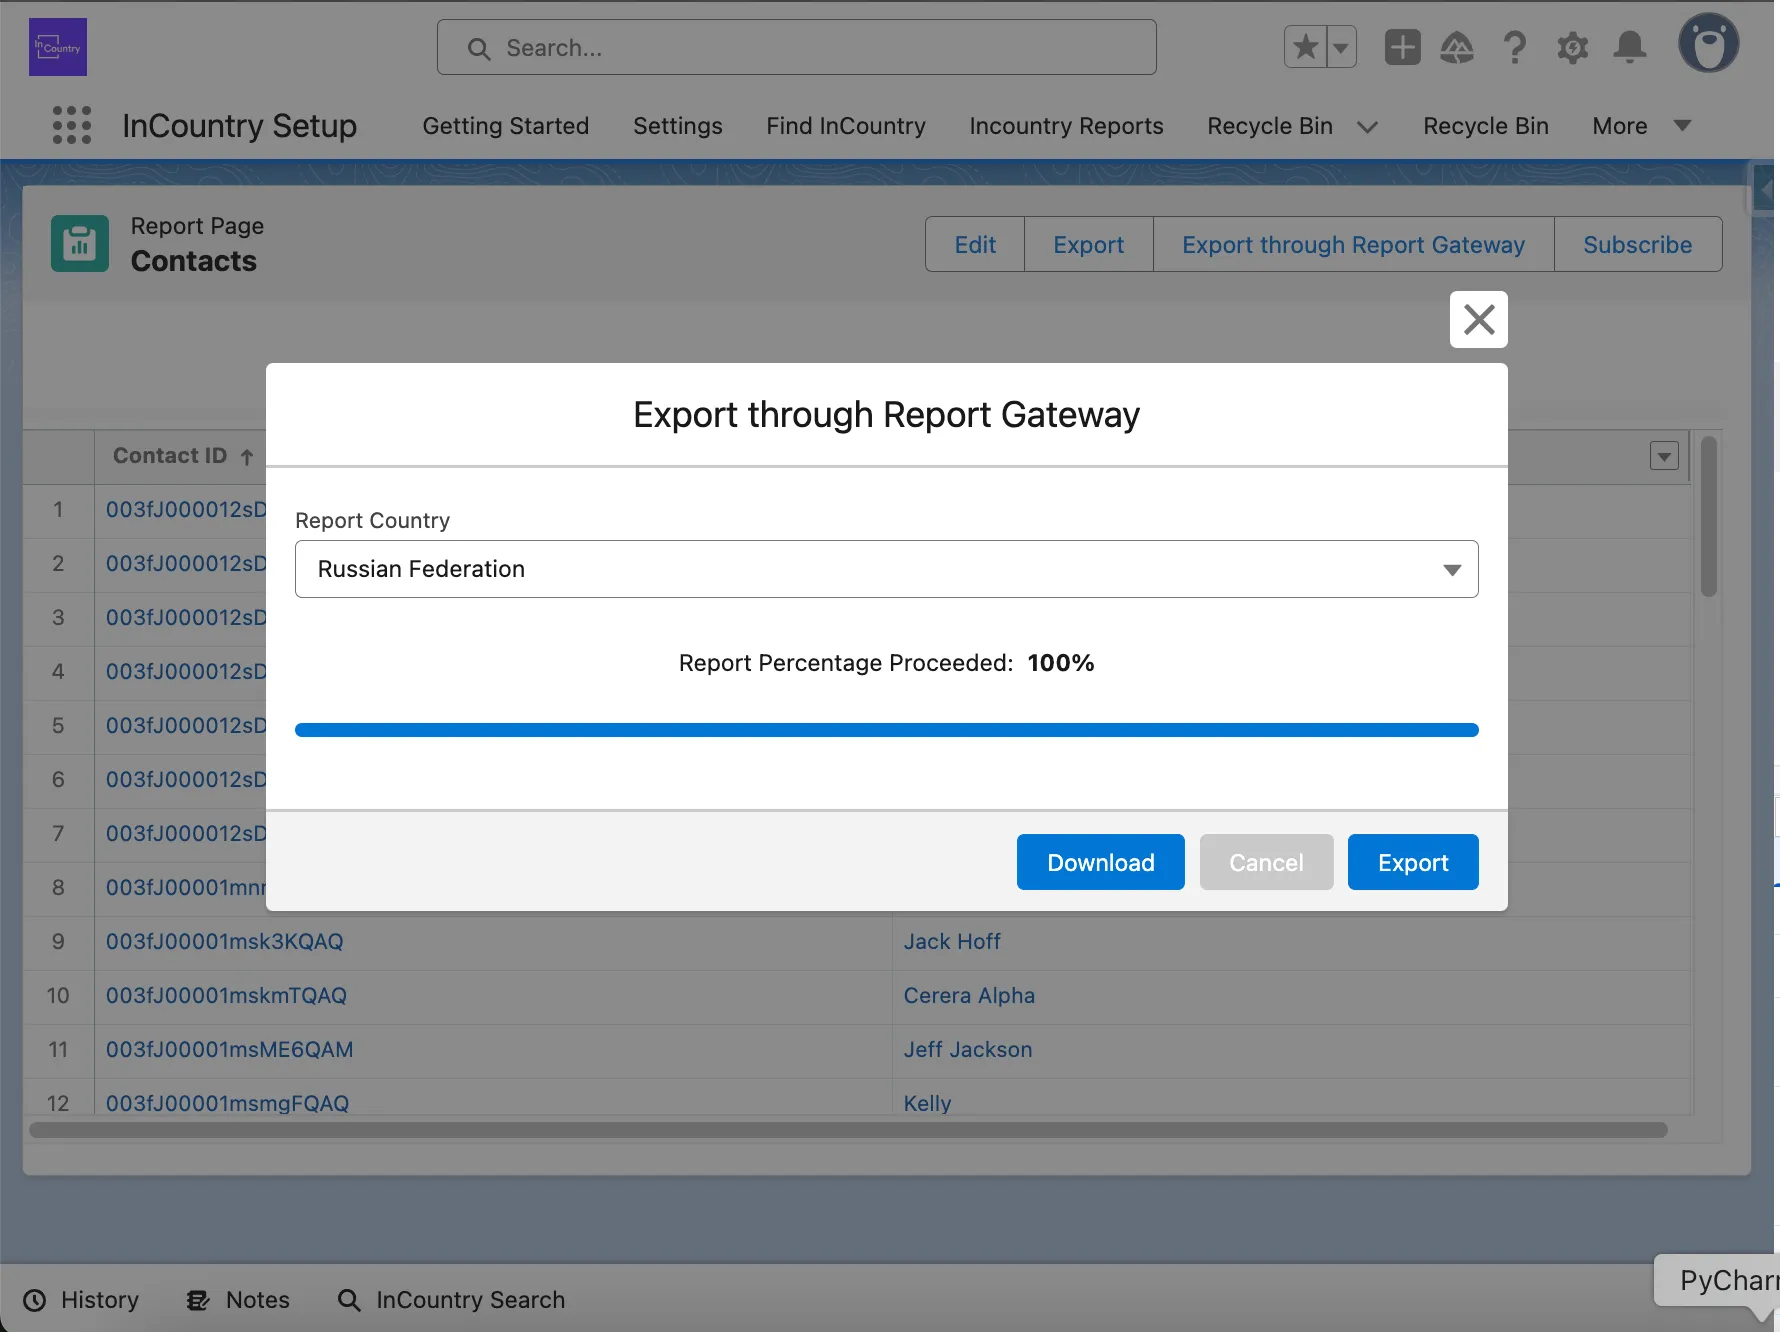Click the Download button

click(x=1100, y=862)
